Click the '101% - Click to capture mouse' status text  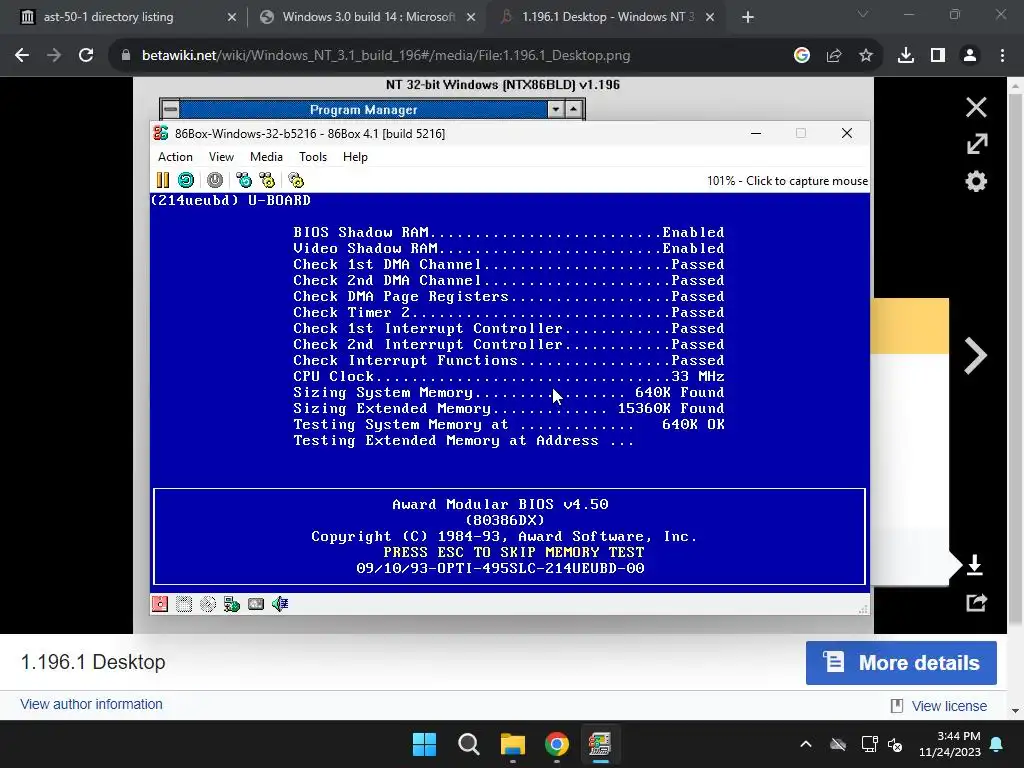click(788, 181)
